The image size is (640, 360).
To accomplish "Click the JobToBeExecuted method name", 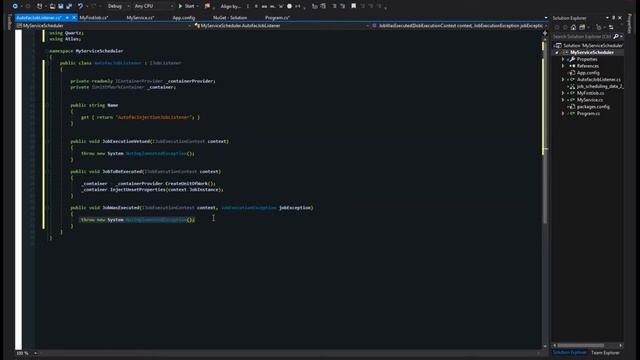I will [x=122, y=171].
